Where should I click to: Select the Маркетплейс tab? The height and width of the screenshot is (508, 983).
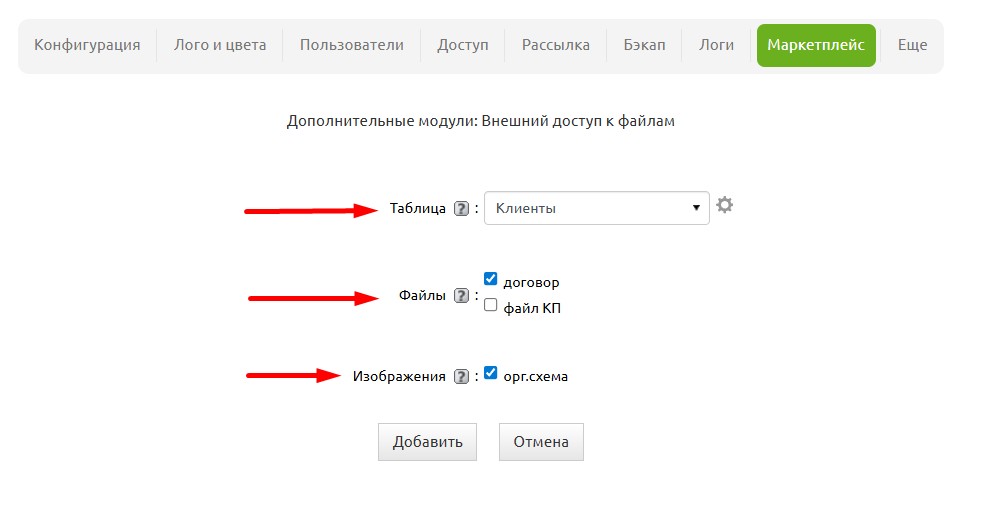click(x=816, y=45)
